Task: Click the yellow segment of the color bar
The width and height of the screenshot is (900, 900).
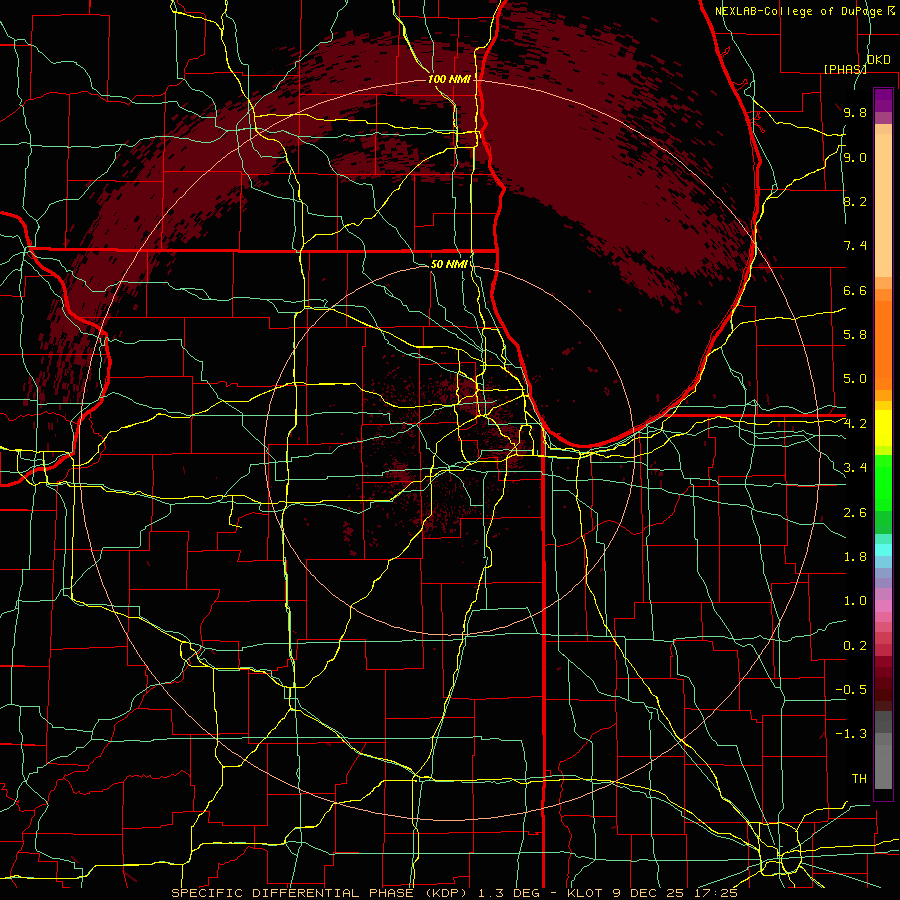Action: tap(883, 428)
